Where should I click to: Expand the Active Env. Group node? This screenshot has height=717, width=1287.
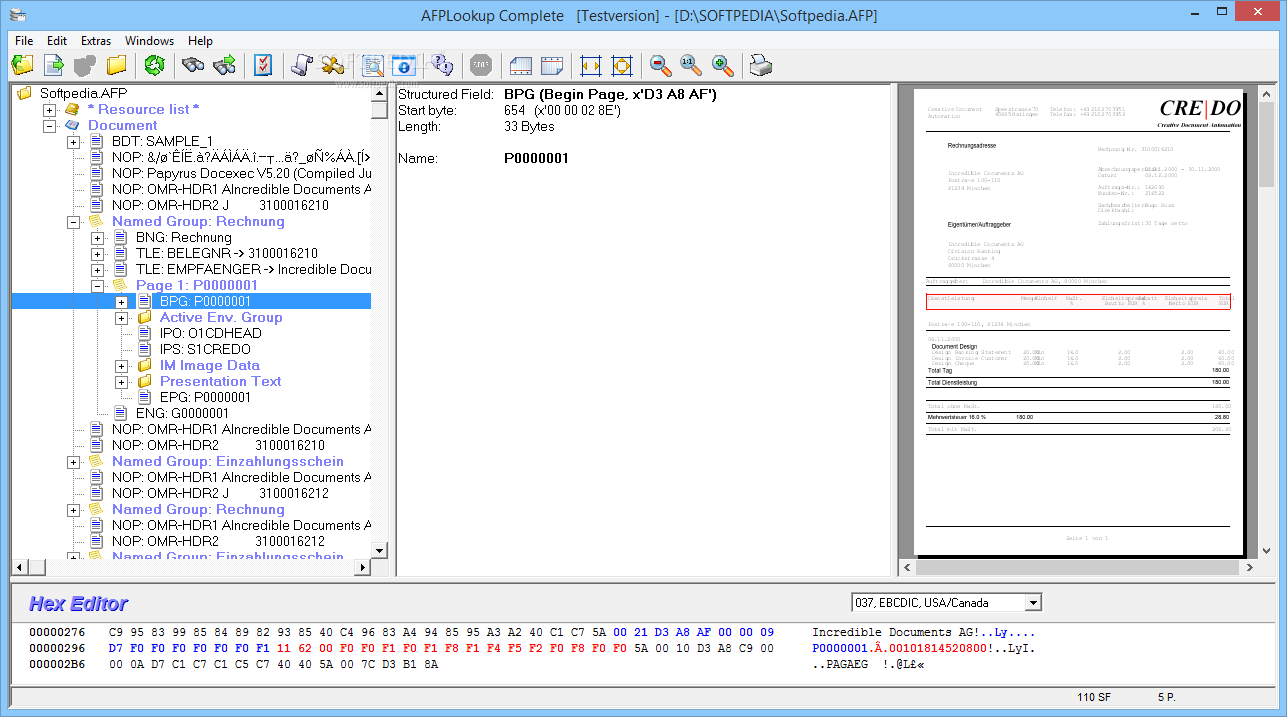(121, 318)
